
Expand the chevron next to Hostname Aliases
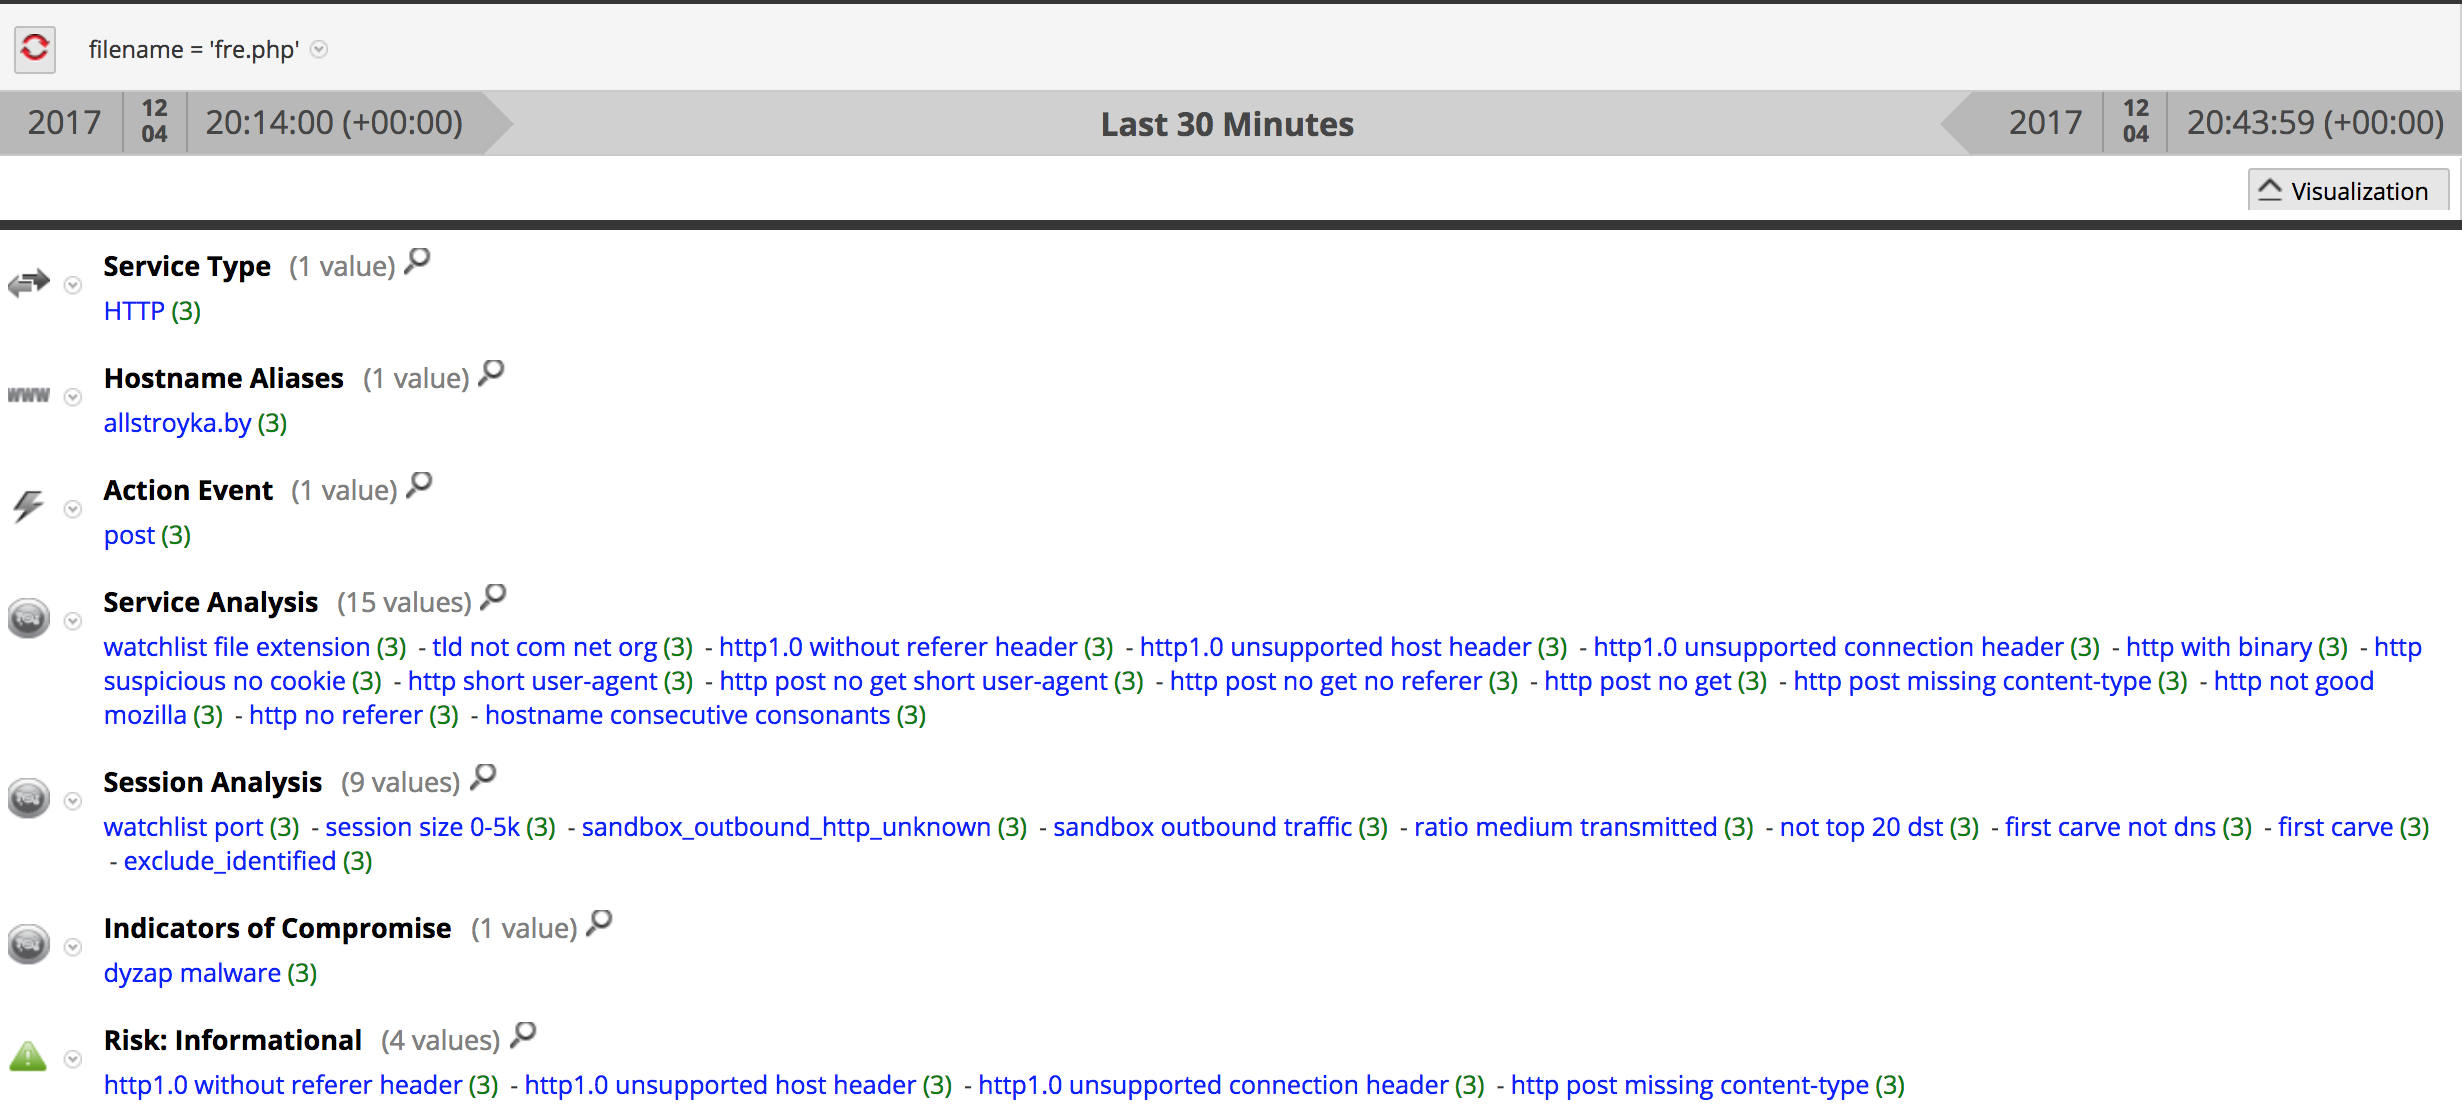[72, 397]
